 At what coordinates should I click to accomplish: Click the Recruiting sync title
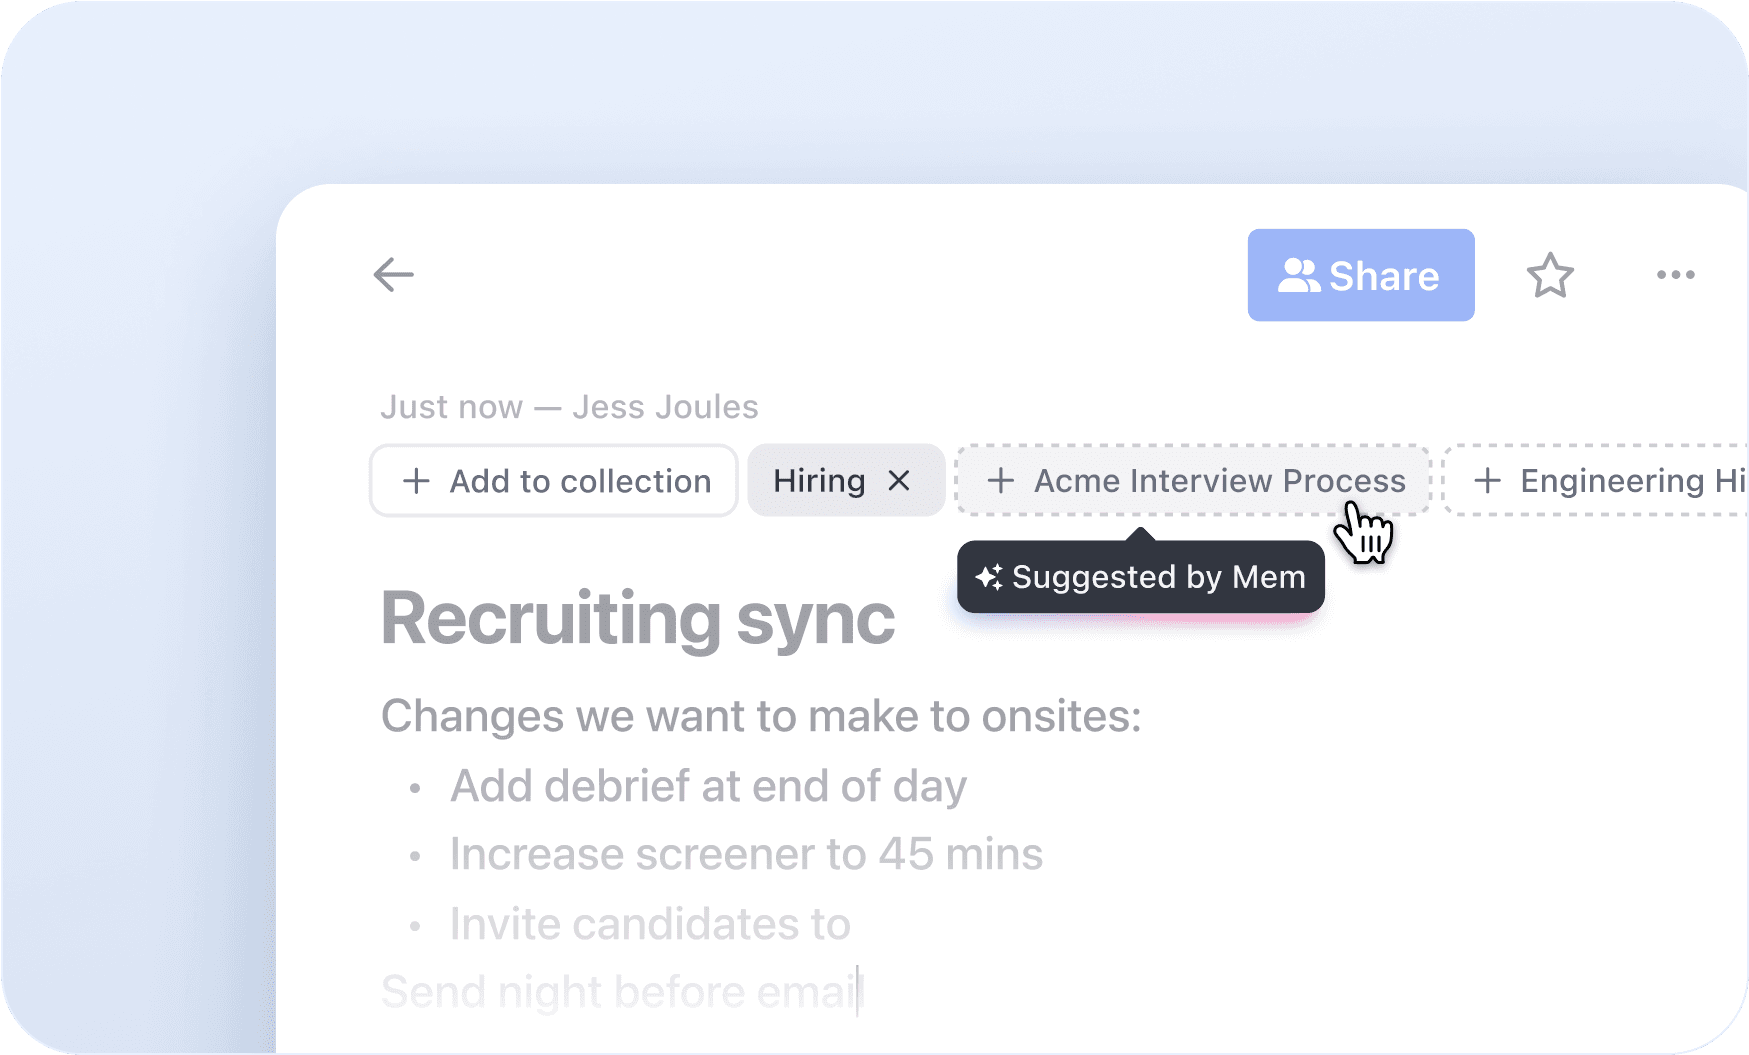point(637,619)
